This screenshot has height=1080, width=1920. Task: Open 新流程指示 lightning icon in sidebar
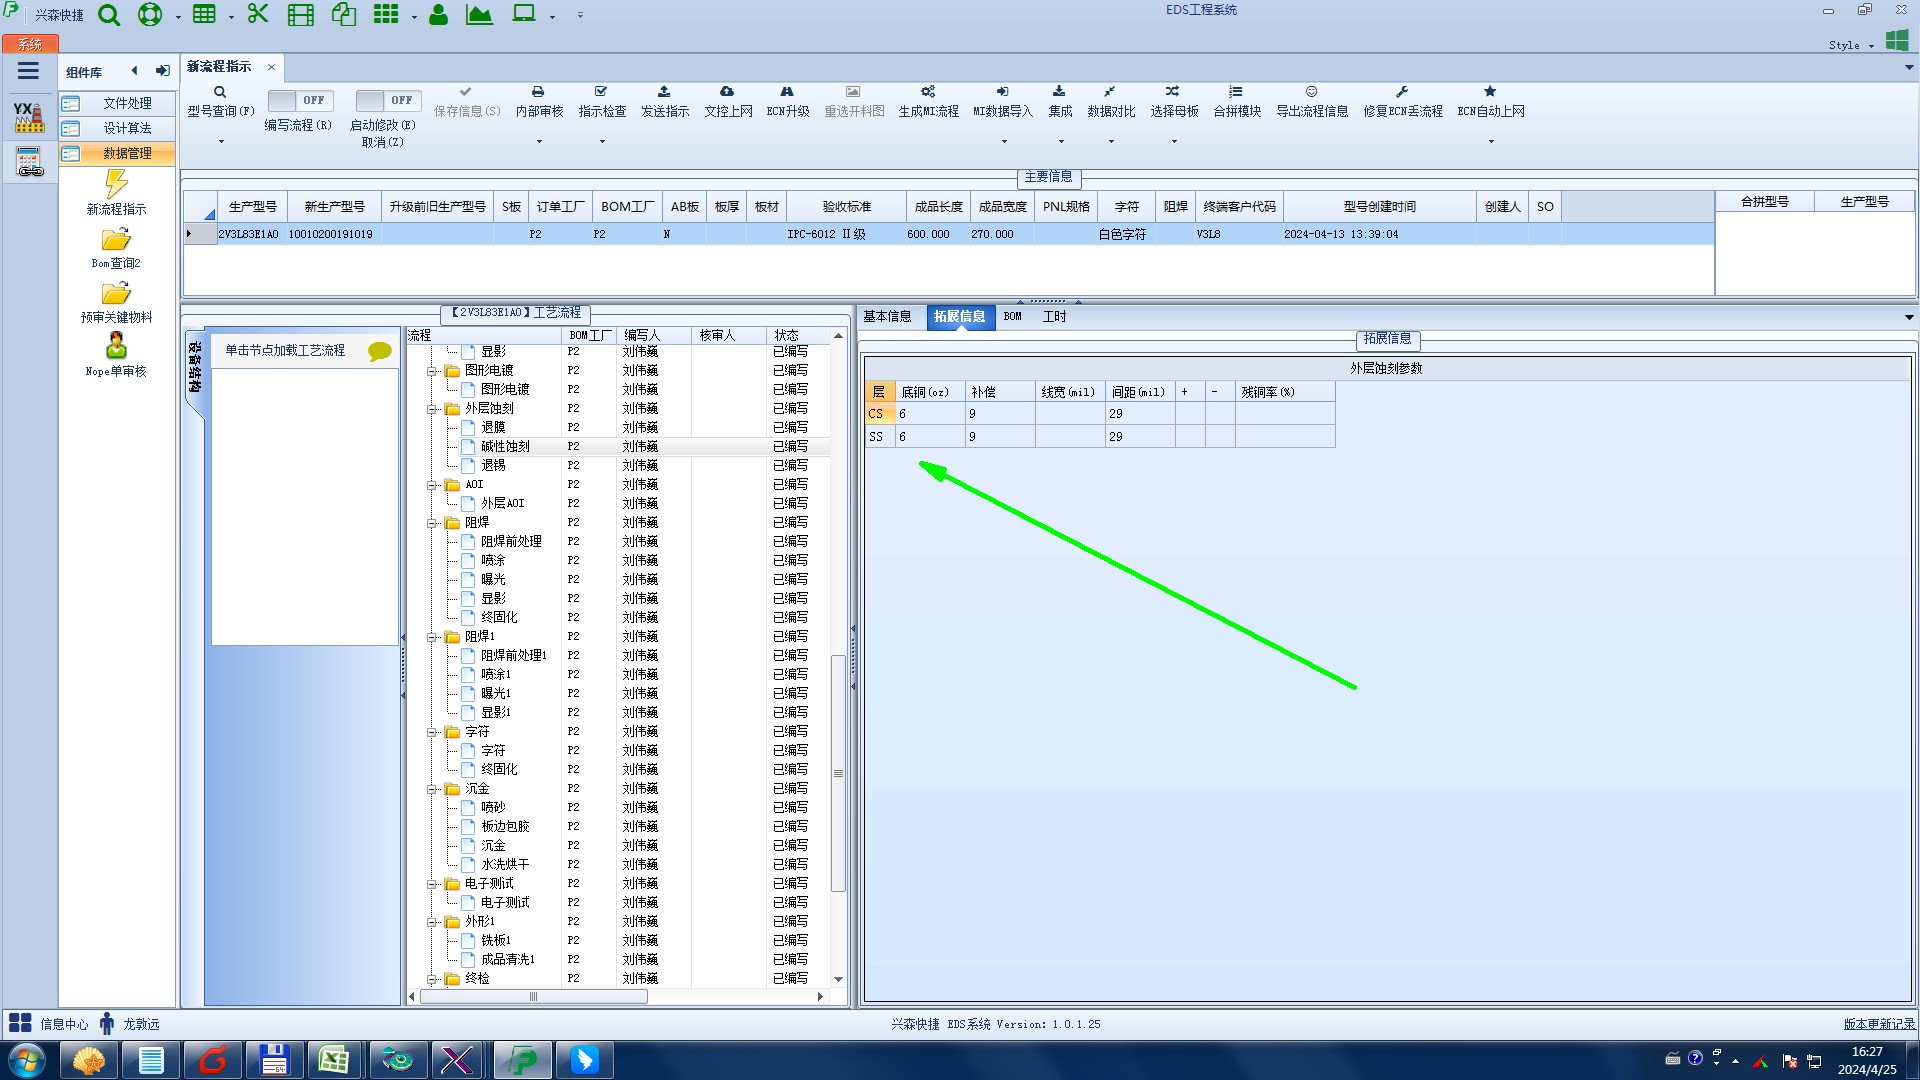(116, 184)
